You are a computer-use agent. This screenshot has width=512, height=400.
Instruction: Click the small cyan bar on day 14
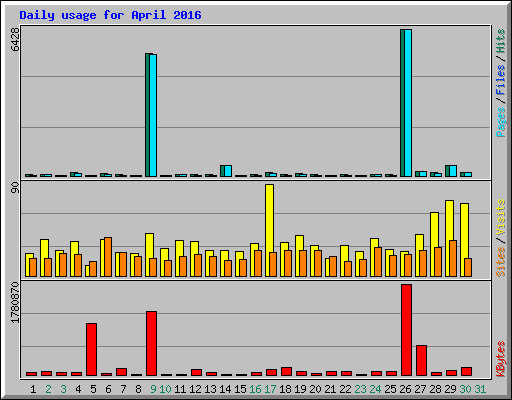[228, 171]
